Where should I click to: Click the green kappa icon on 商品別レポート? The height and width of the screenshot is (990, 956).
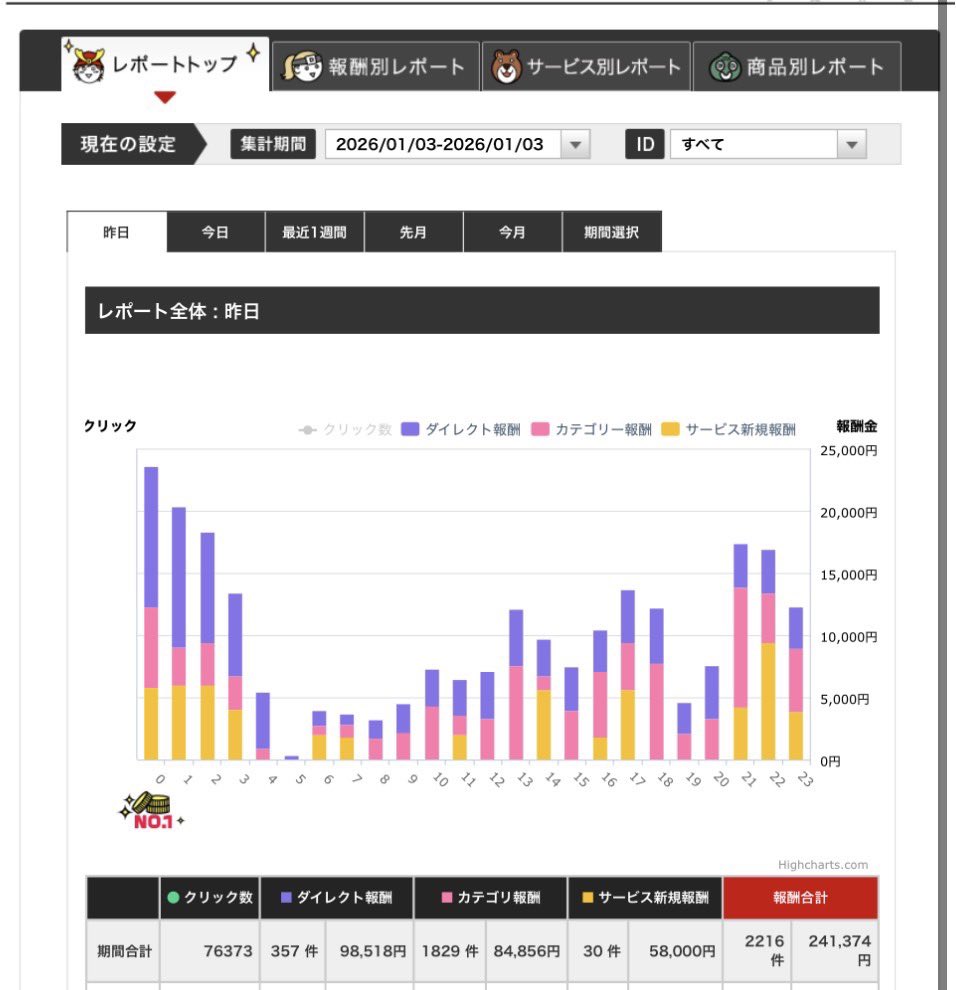(724, 68)
